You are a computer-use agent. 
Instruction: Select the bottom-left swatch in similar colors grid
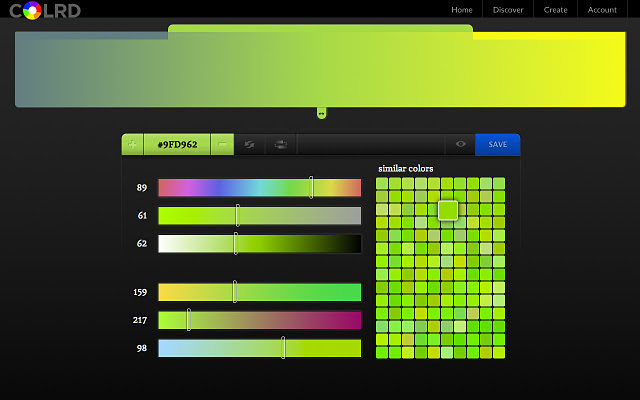(x=382, y=353)
